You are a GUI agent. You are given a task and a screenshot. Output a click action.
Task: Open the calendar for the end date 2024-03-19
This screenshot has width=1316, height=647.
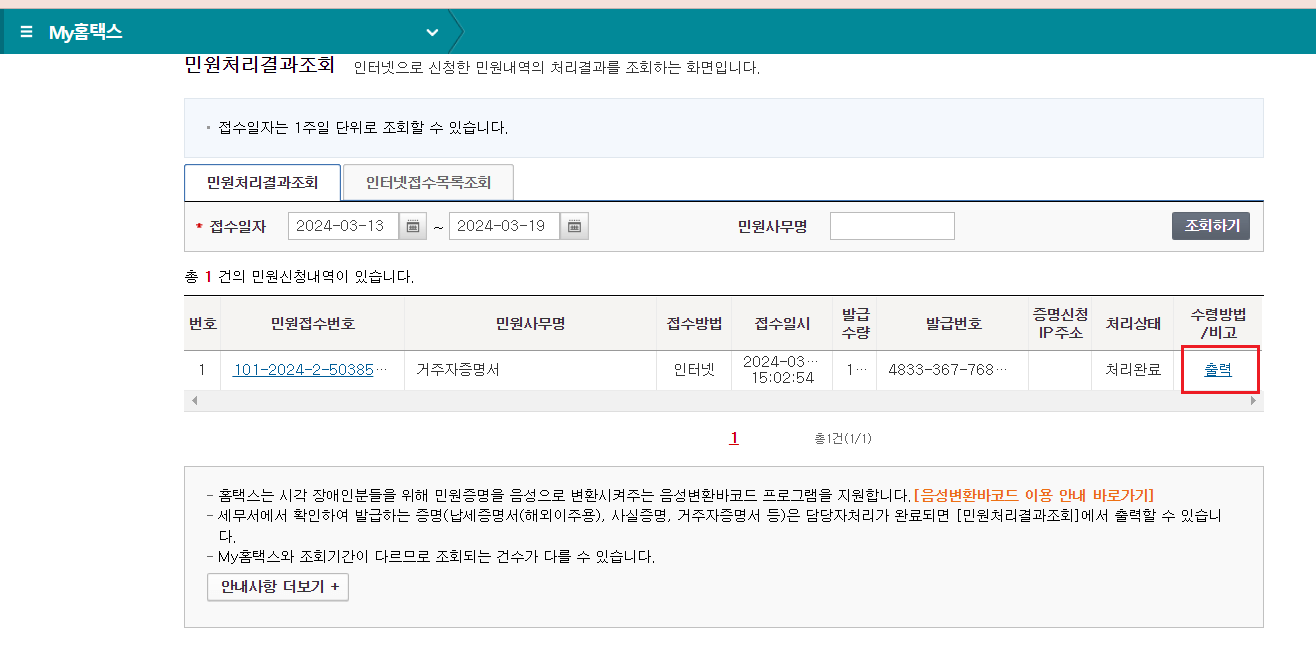[x=572, y=225]
